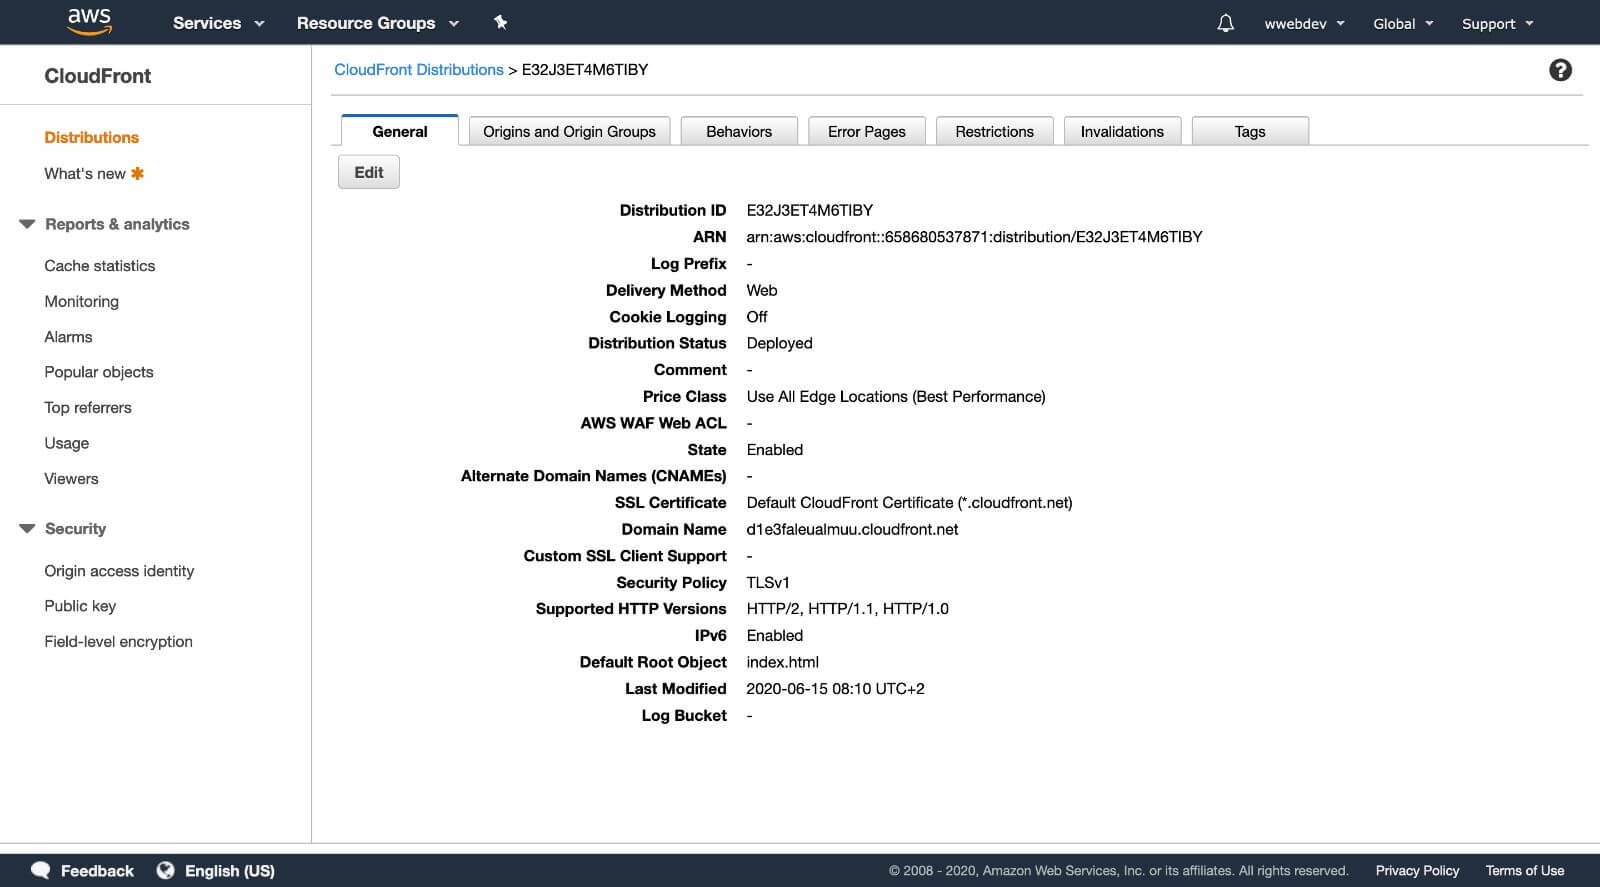The image size is (1600, 887).
Task: Switch to the Behaviors tab
Action: pos(739,131)
